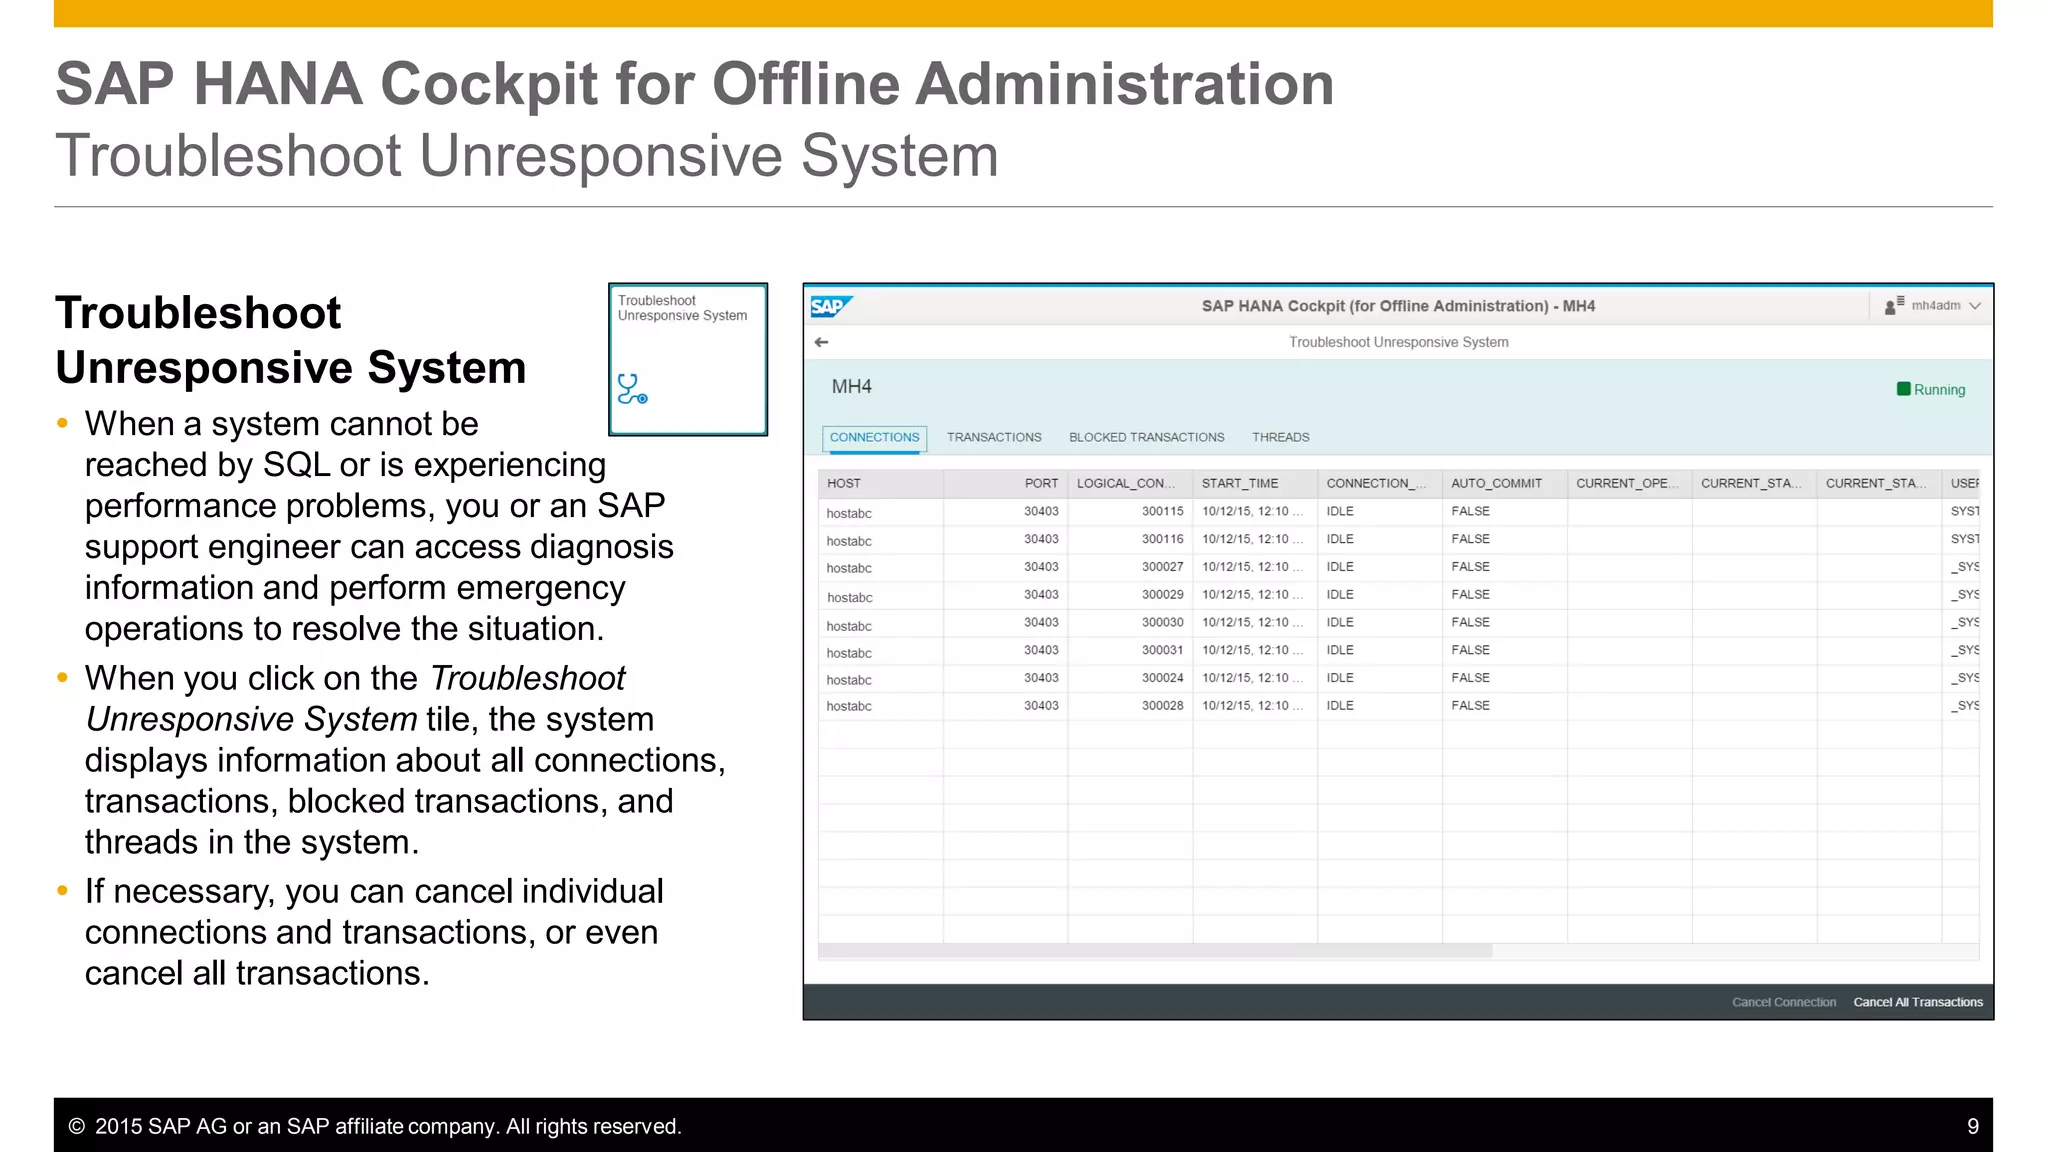The width and height of the screenshot is (2048, 1152).
Task: Switch to the TRANSACTIONS tab
Action: 994,438
